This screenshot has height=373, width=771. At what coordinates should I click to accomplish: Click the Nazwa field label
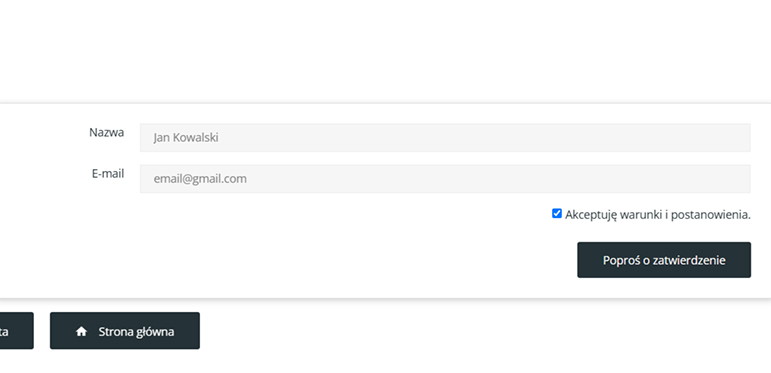coord(107,133)
